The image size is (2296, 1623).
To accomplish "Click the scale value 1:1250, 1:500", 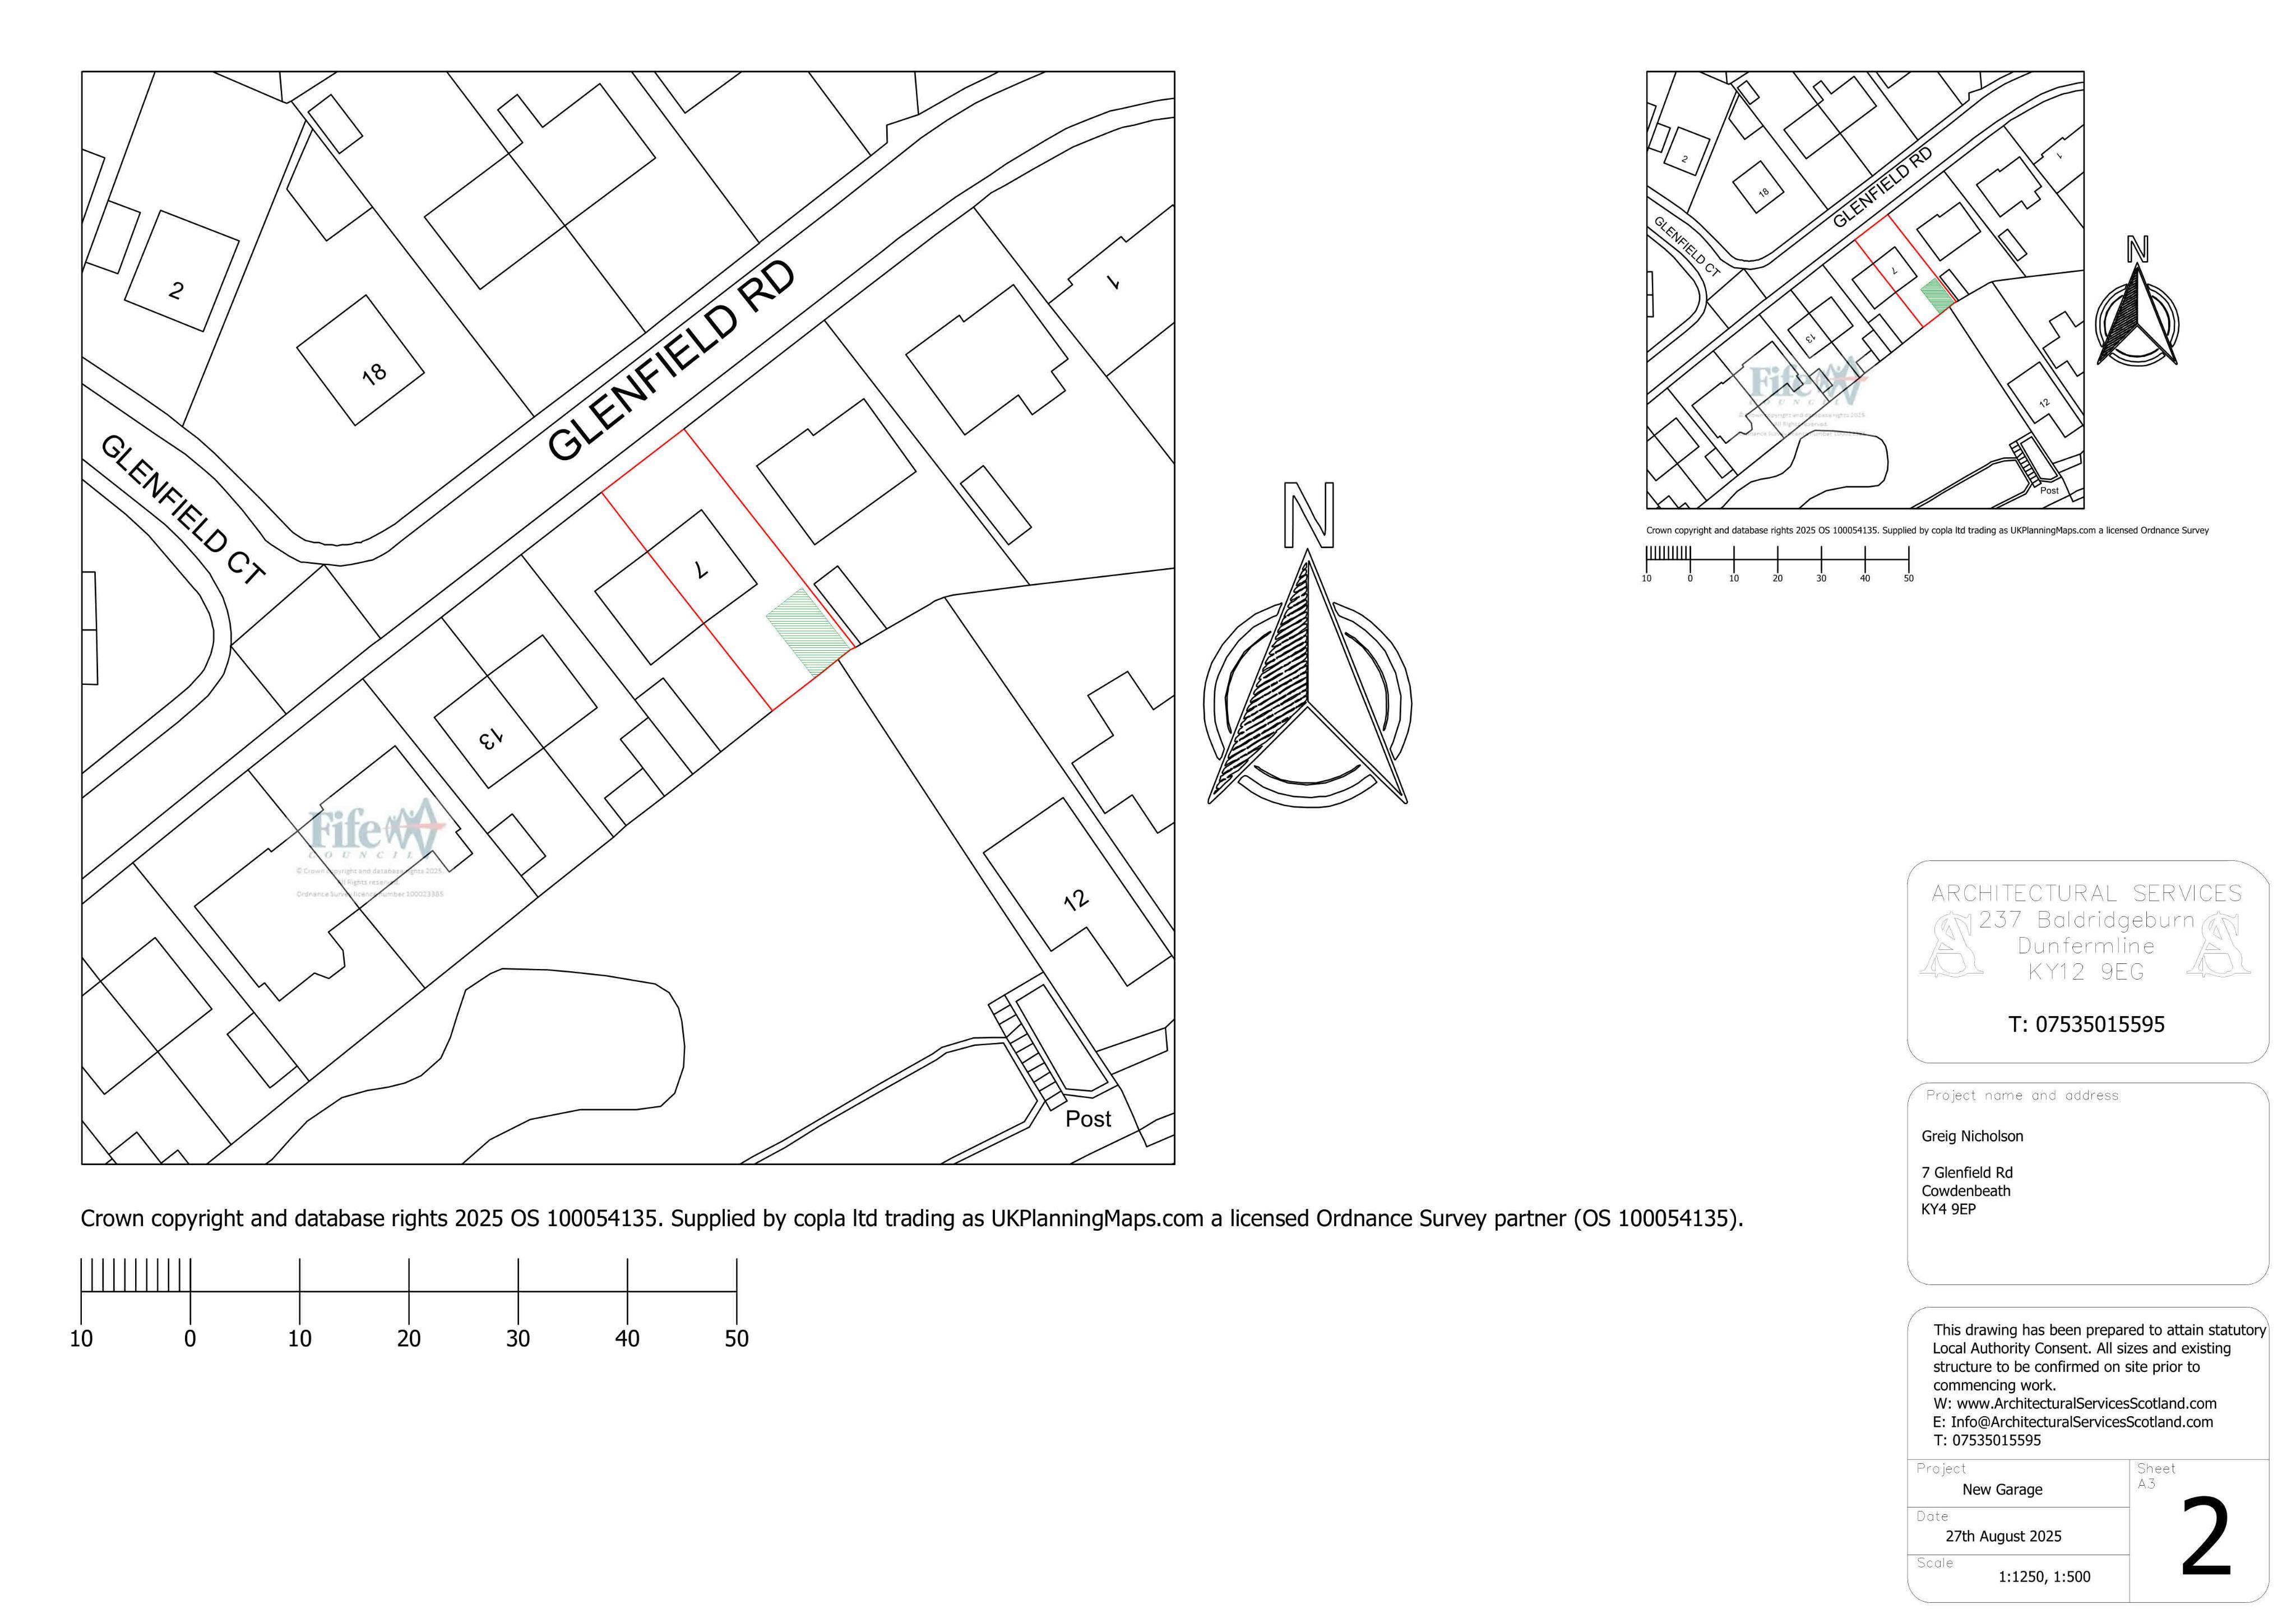I will tap(2044, 1577).
